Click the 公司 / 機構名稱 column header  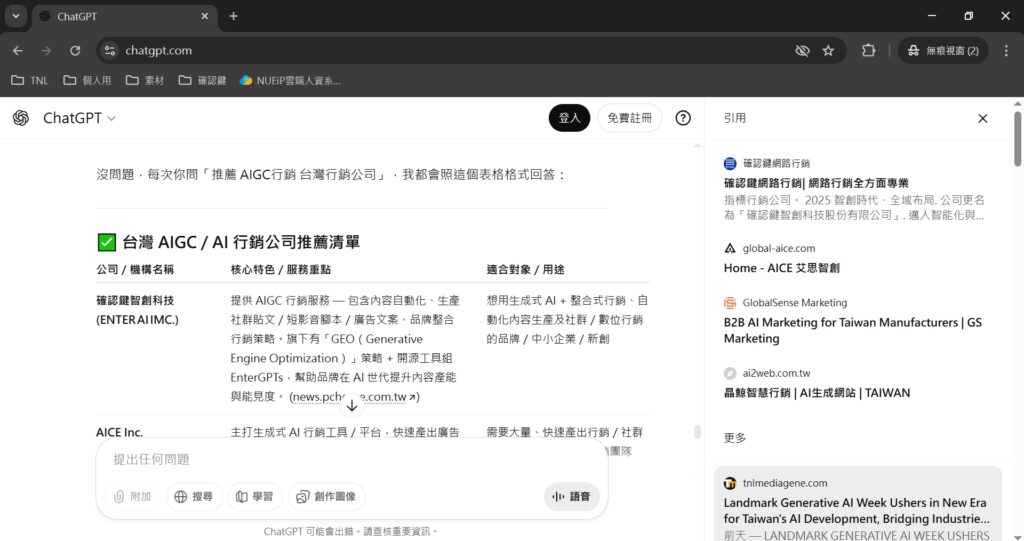(x=135, y=269)
